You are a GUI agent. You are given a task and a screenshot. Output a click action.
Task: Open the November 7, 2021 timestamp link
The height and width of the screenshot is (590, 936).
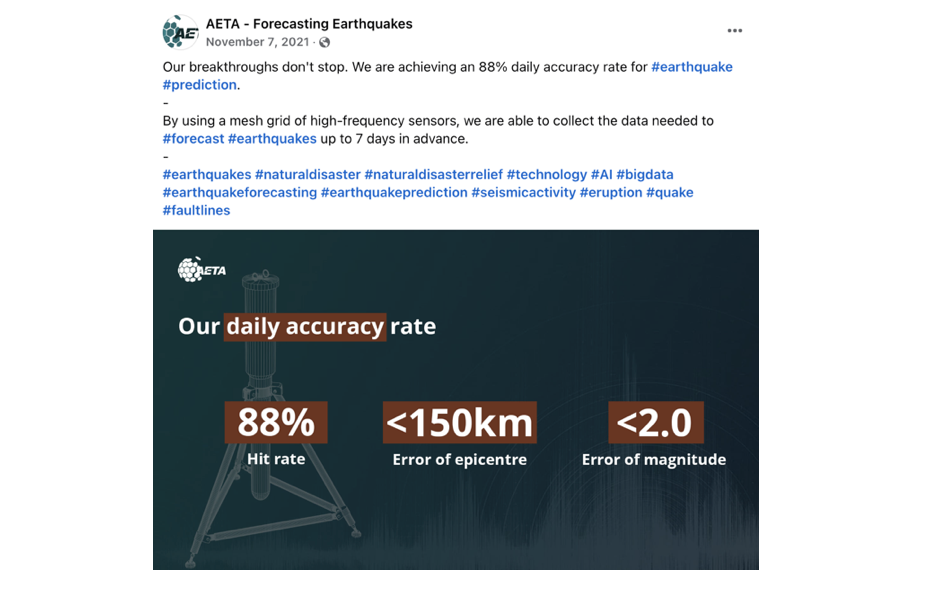click(258, 42)
